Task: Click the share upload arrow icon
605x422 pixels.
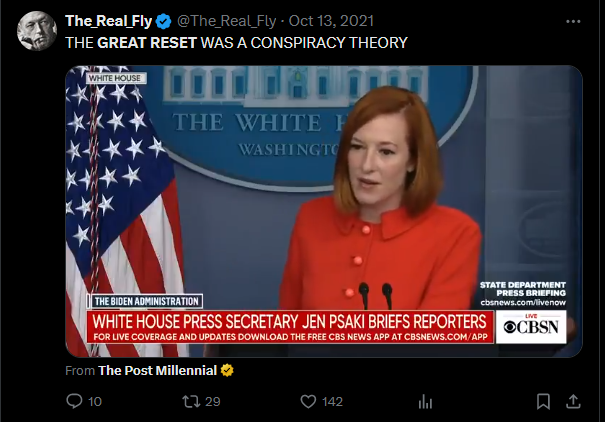Action: pos(573,402)
